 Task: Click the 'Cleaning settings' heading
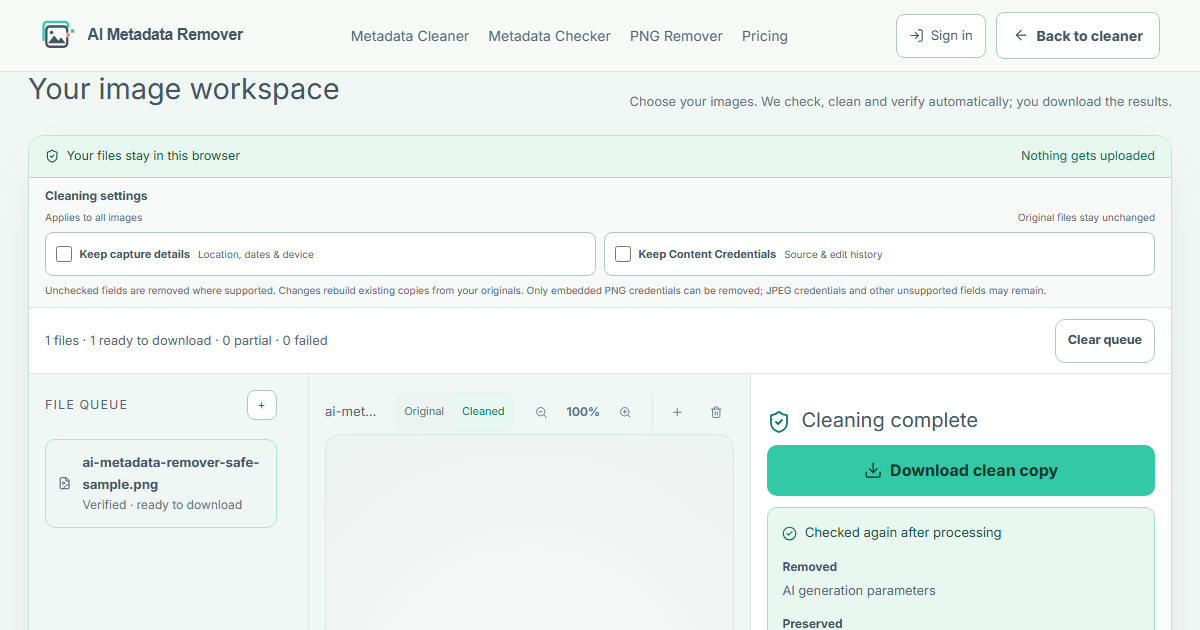(x=96, y=196)
